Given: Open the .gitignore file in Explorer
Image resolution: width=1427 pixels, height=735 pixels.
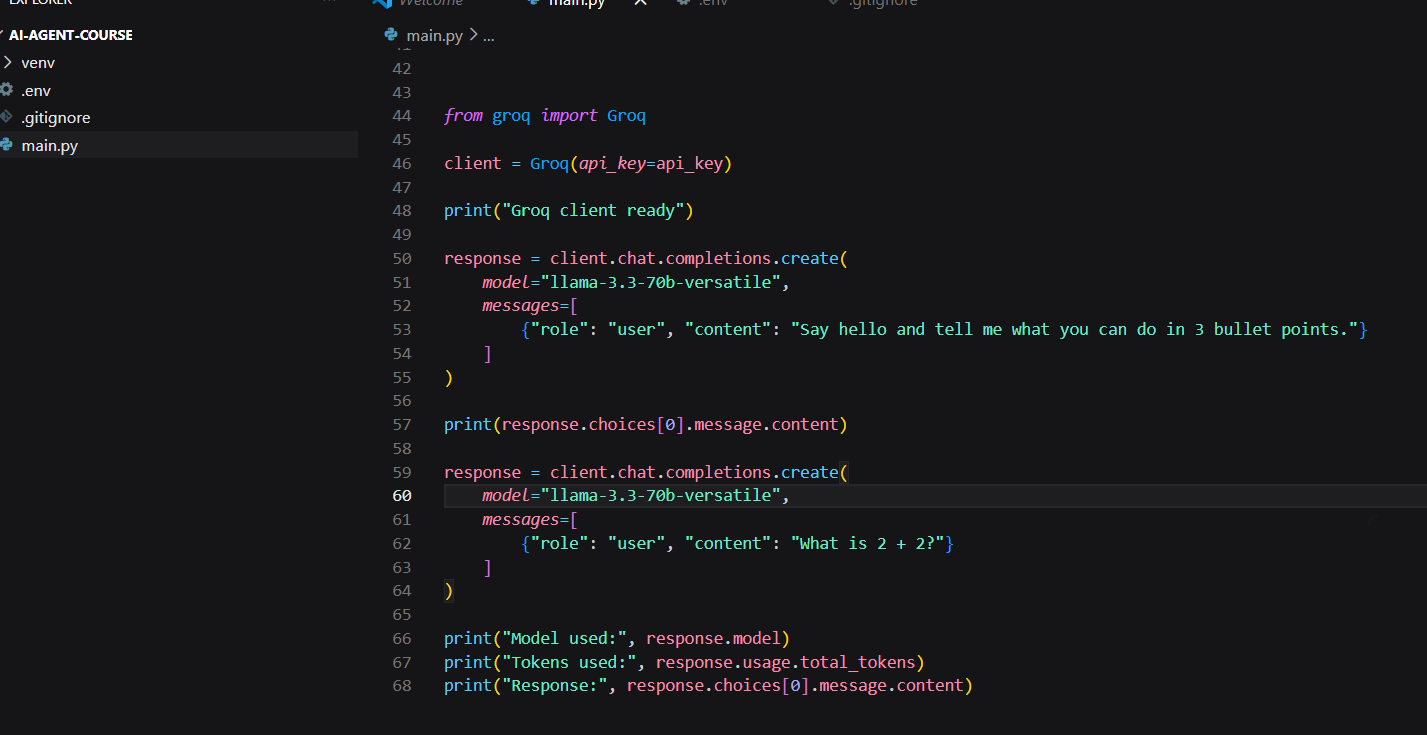Looking at the screenshot, I should (x=56, y=118).
